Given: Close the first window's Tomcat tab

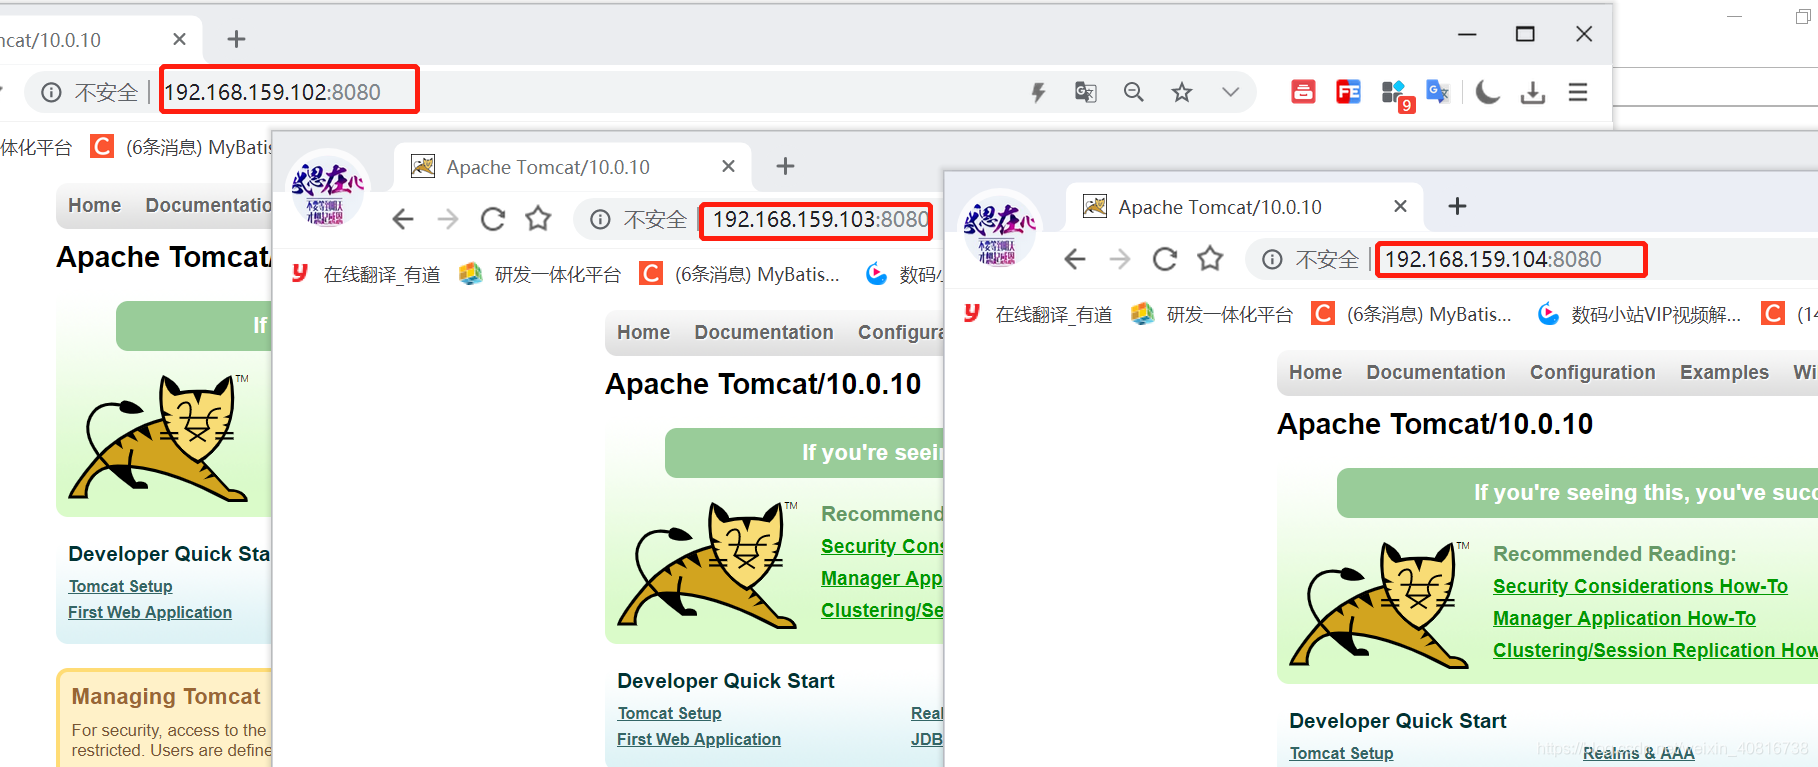Looking at the screenshot, I should 179,39.
